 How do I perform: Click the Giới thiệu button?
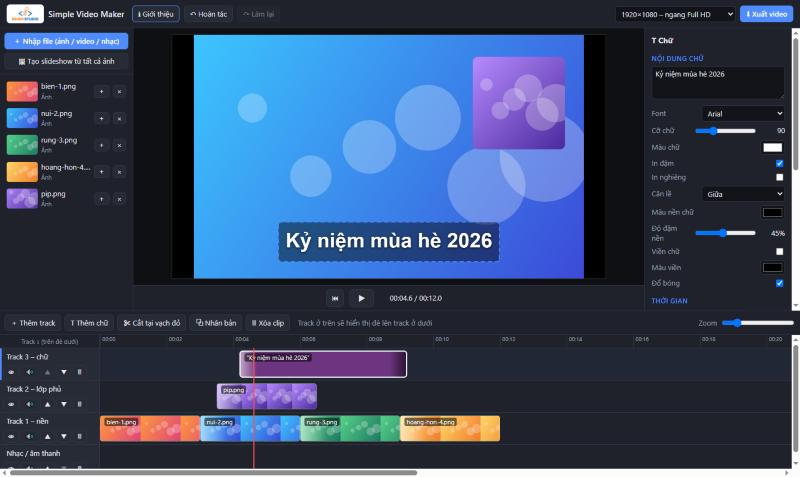156,14
